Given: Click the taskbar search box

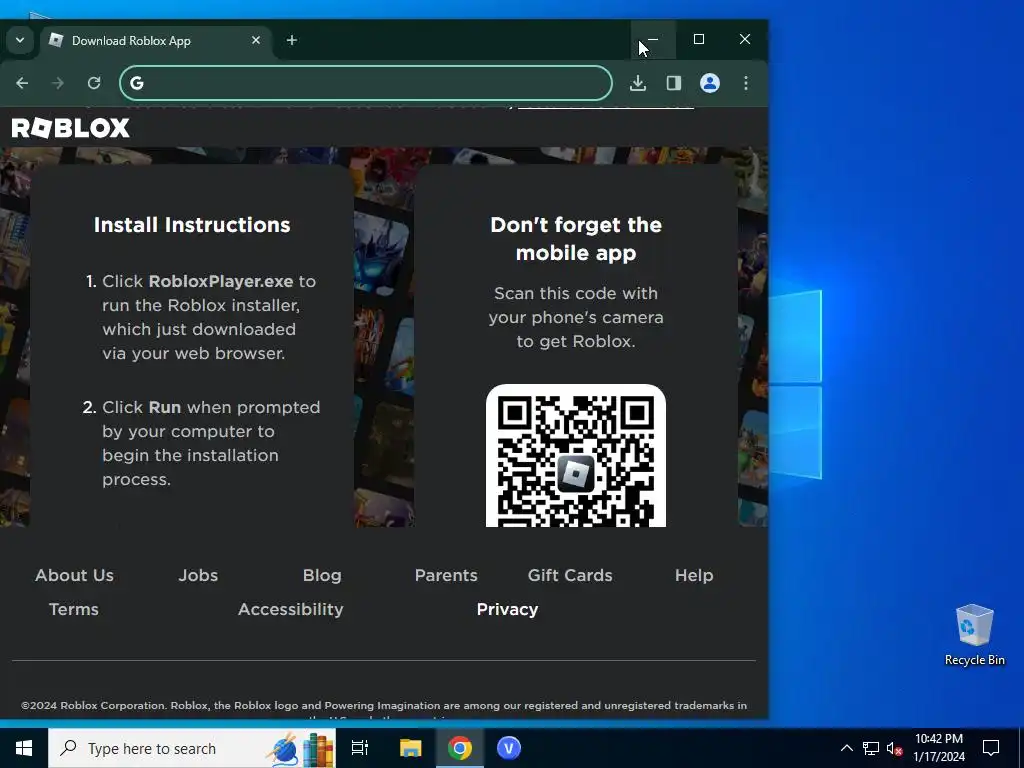Looking at the screenshot, I should click(x=192, y=748).
